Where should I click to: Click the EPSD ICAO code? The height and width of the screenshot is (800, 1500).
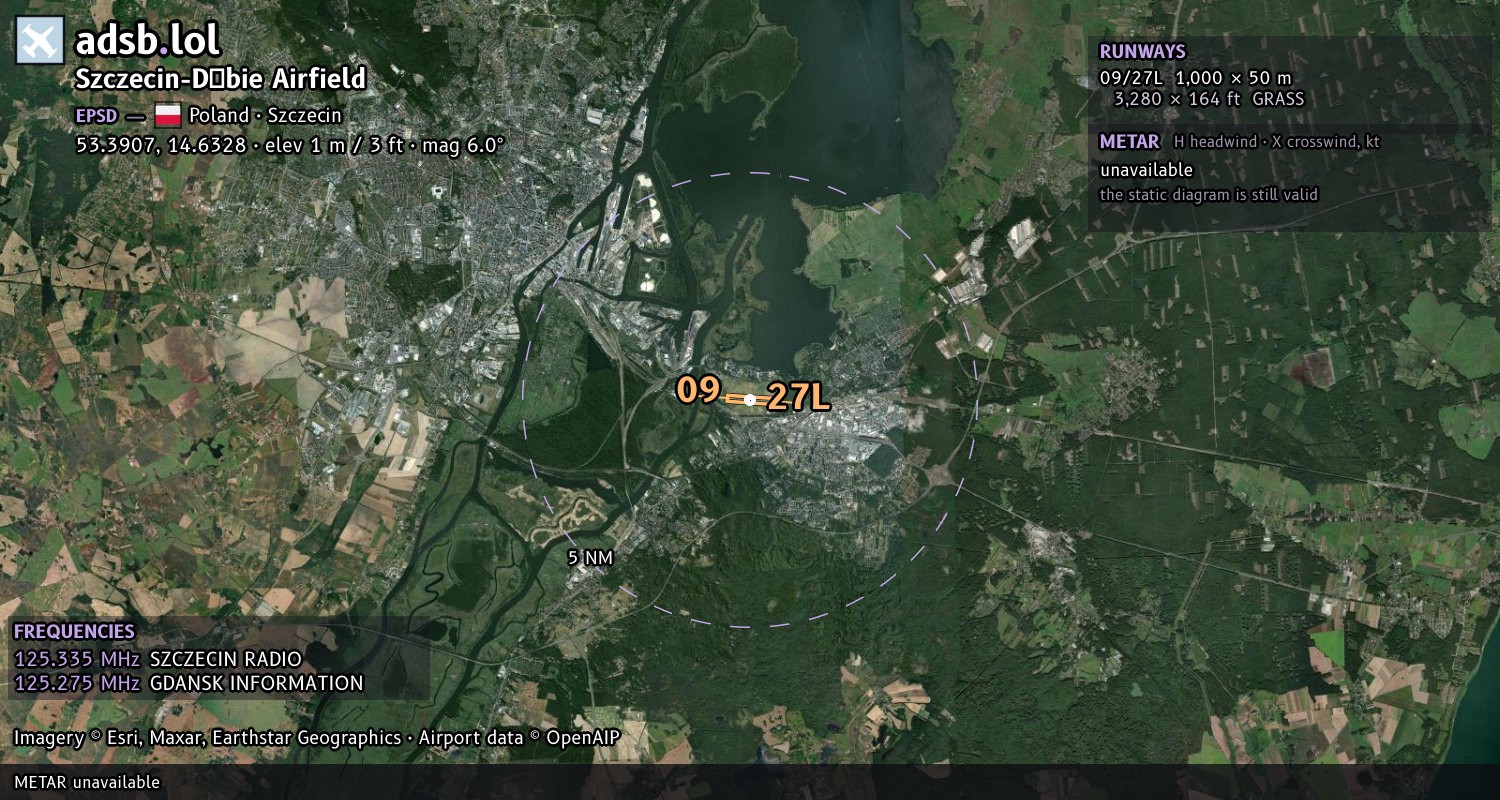coord(96,115)
